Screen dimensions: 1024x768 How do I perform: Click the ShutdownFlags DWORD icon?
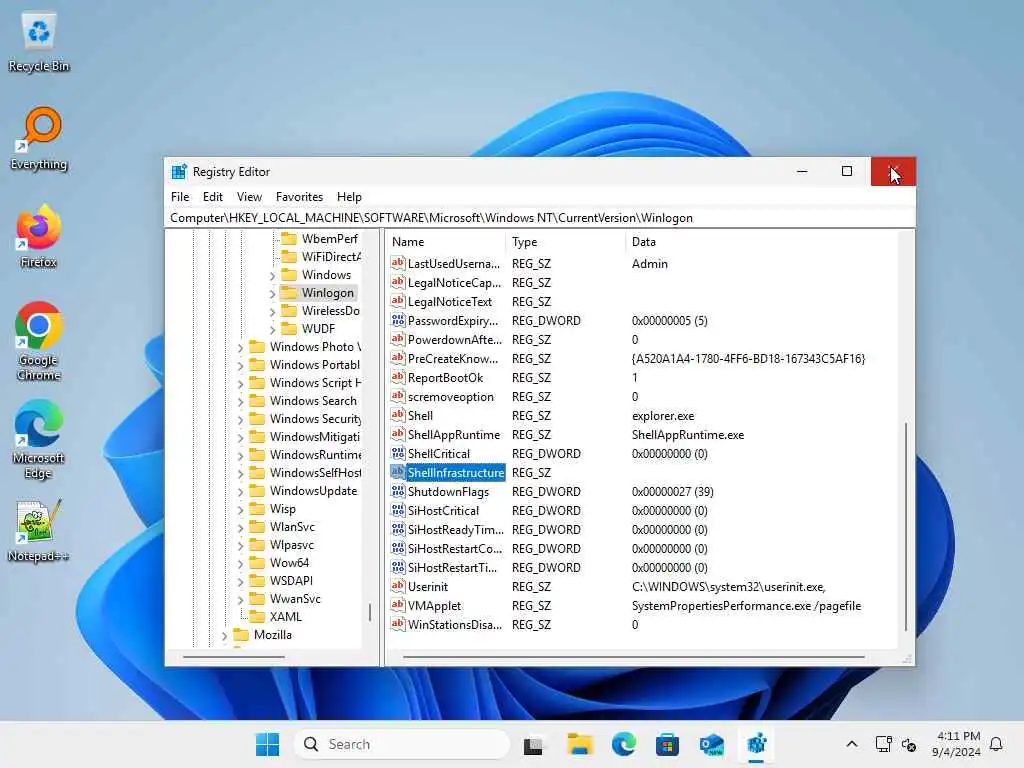click(x=398, y=491)
